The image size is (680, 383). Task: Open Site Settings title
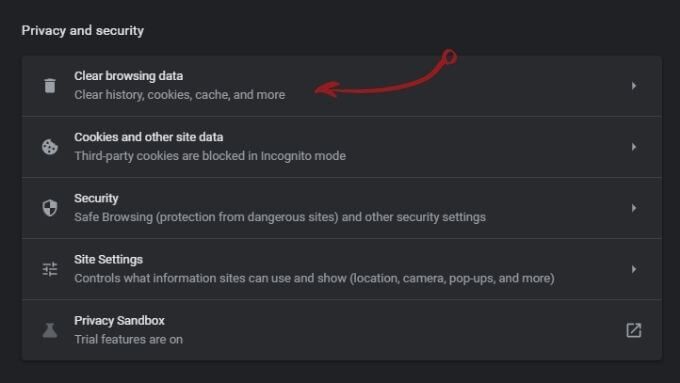click(108, 259)
